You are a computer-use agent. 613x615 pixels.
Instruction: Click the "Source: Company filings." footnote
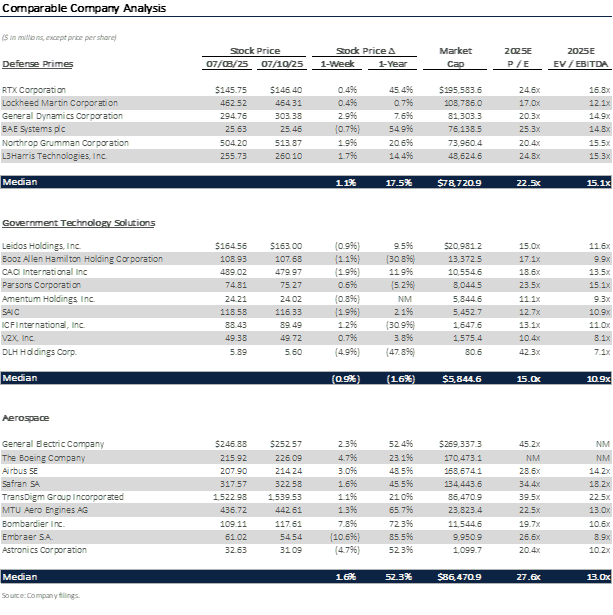(x=41, y=595)
